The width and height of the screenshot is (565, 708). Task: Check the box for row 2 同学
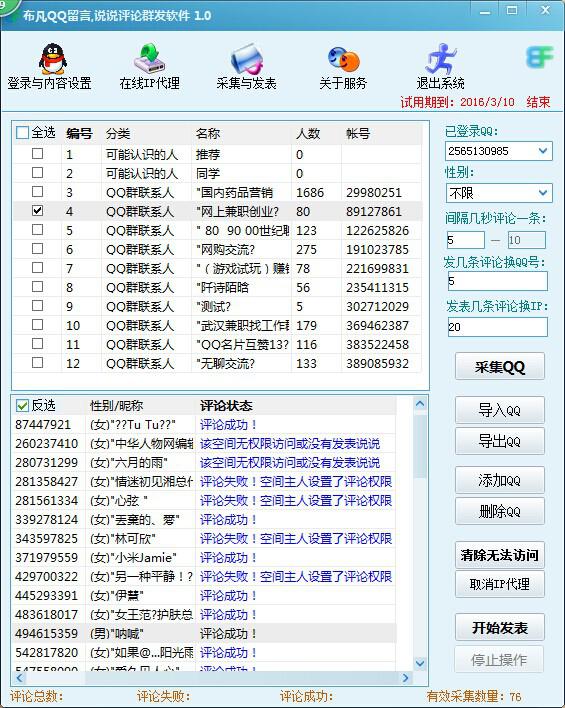pos(37,173)
